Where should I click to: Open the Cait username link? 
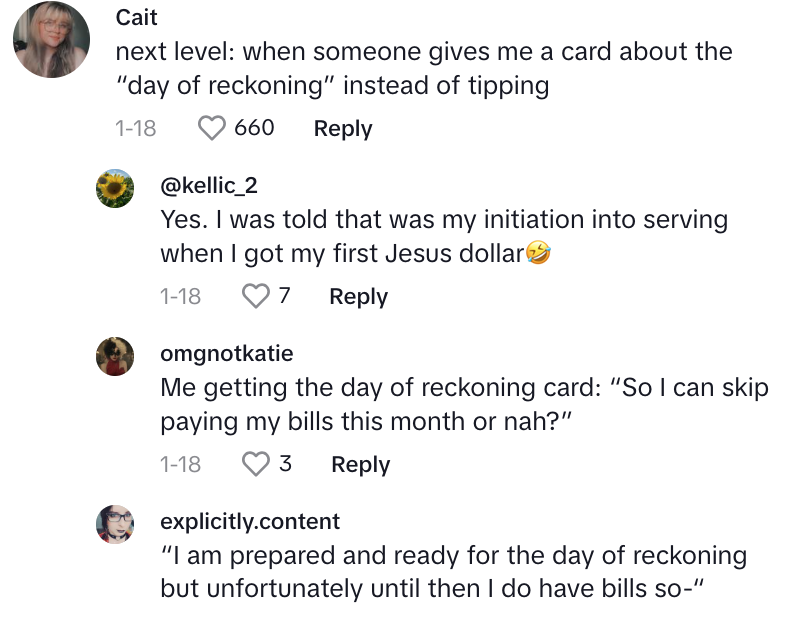click(x=136, y=18)
